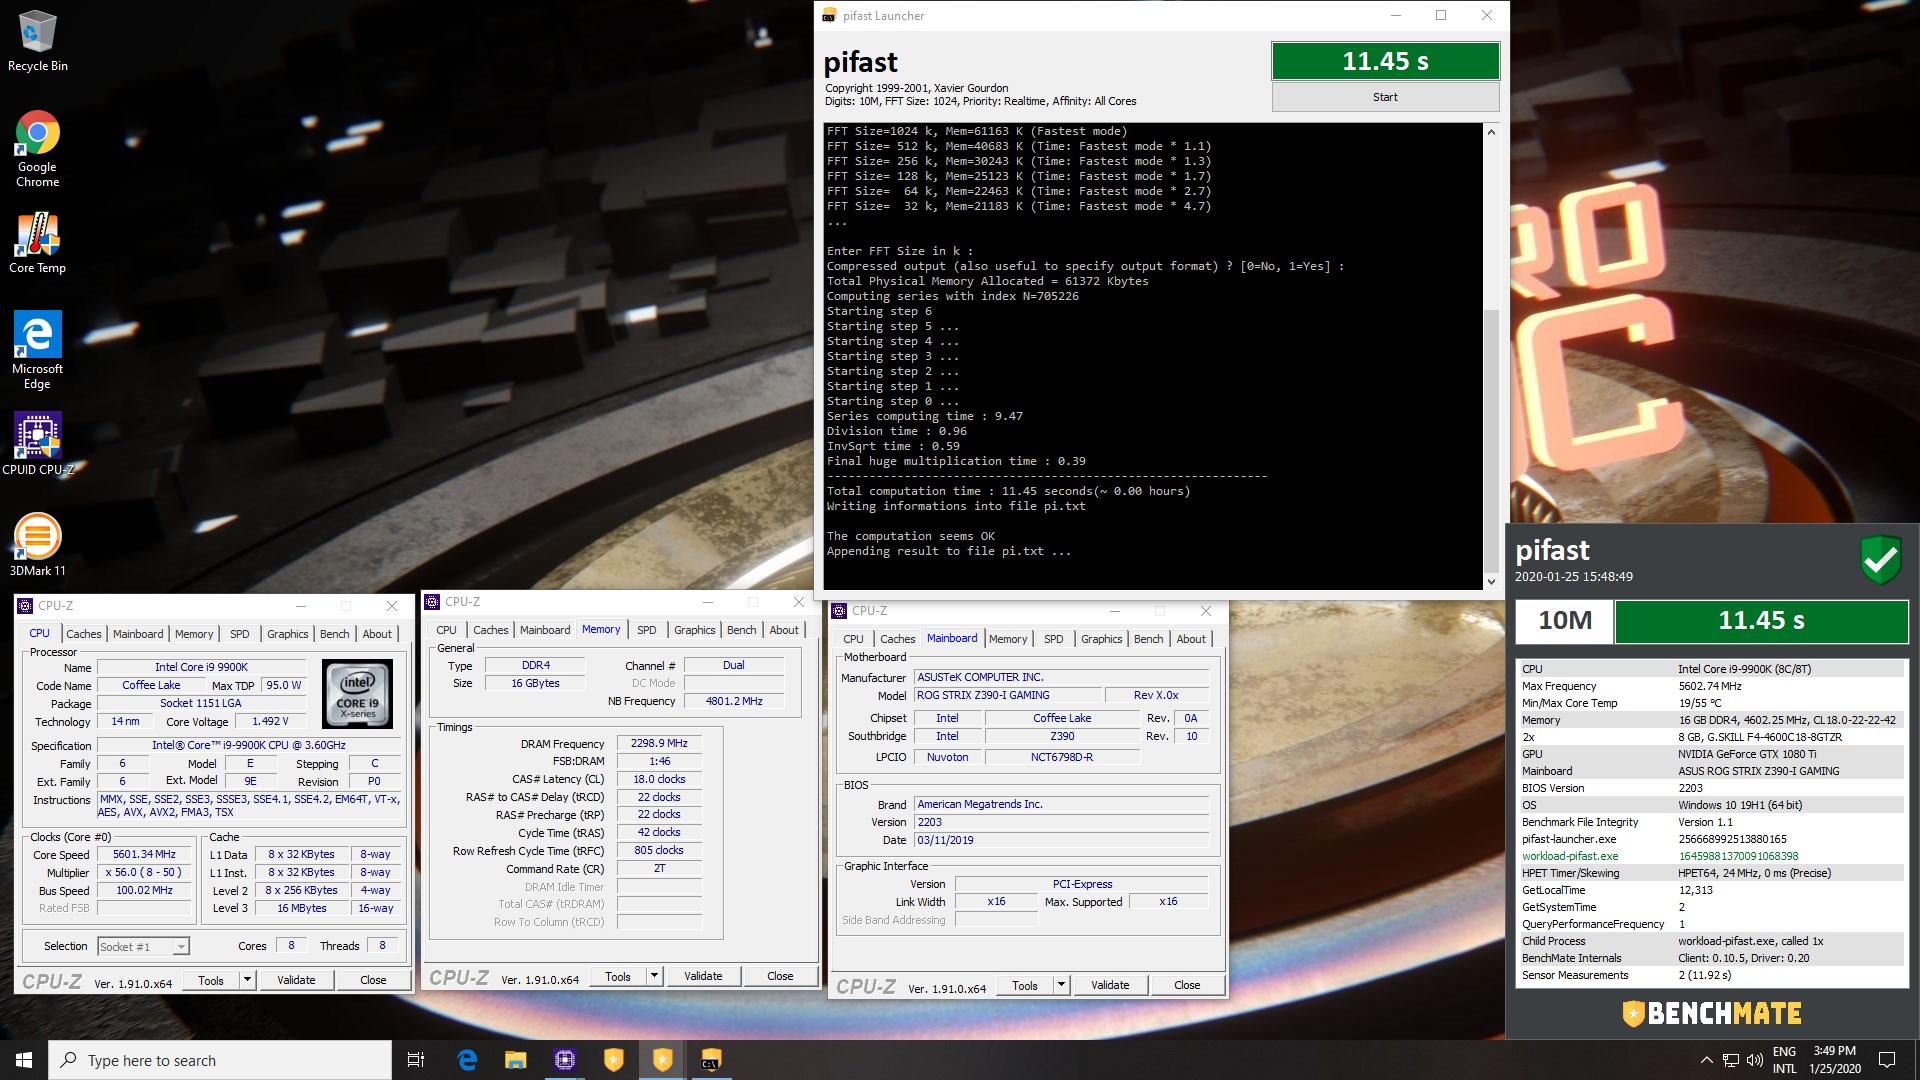Click Validate in CPU-Z CPU window
Image resolution: width=1920 pixels, height=1080 pixels.
coord(296,980)
